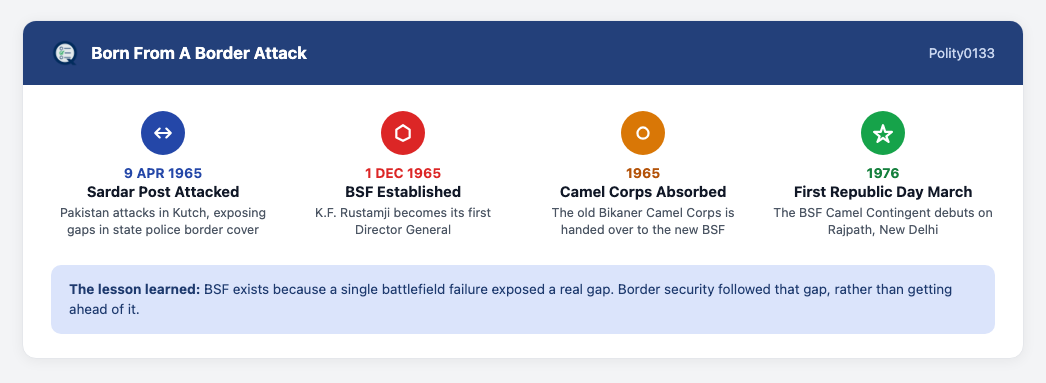Select the 1 DEC 1965 date label

point(403,173)
